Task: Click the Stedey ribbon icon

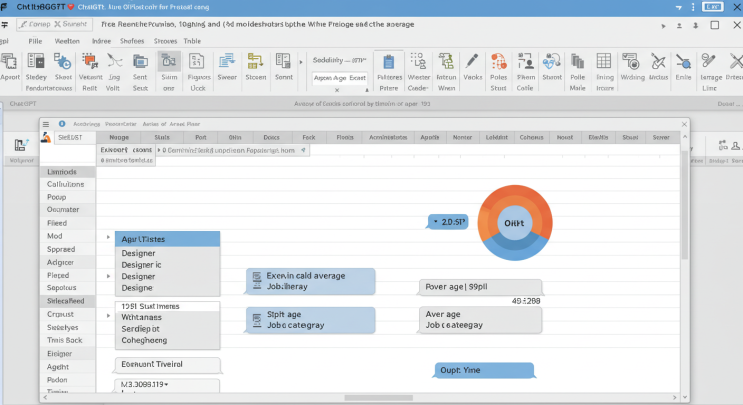Action: click(36, 62)
